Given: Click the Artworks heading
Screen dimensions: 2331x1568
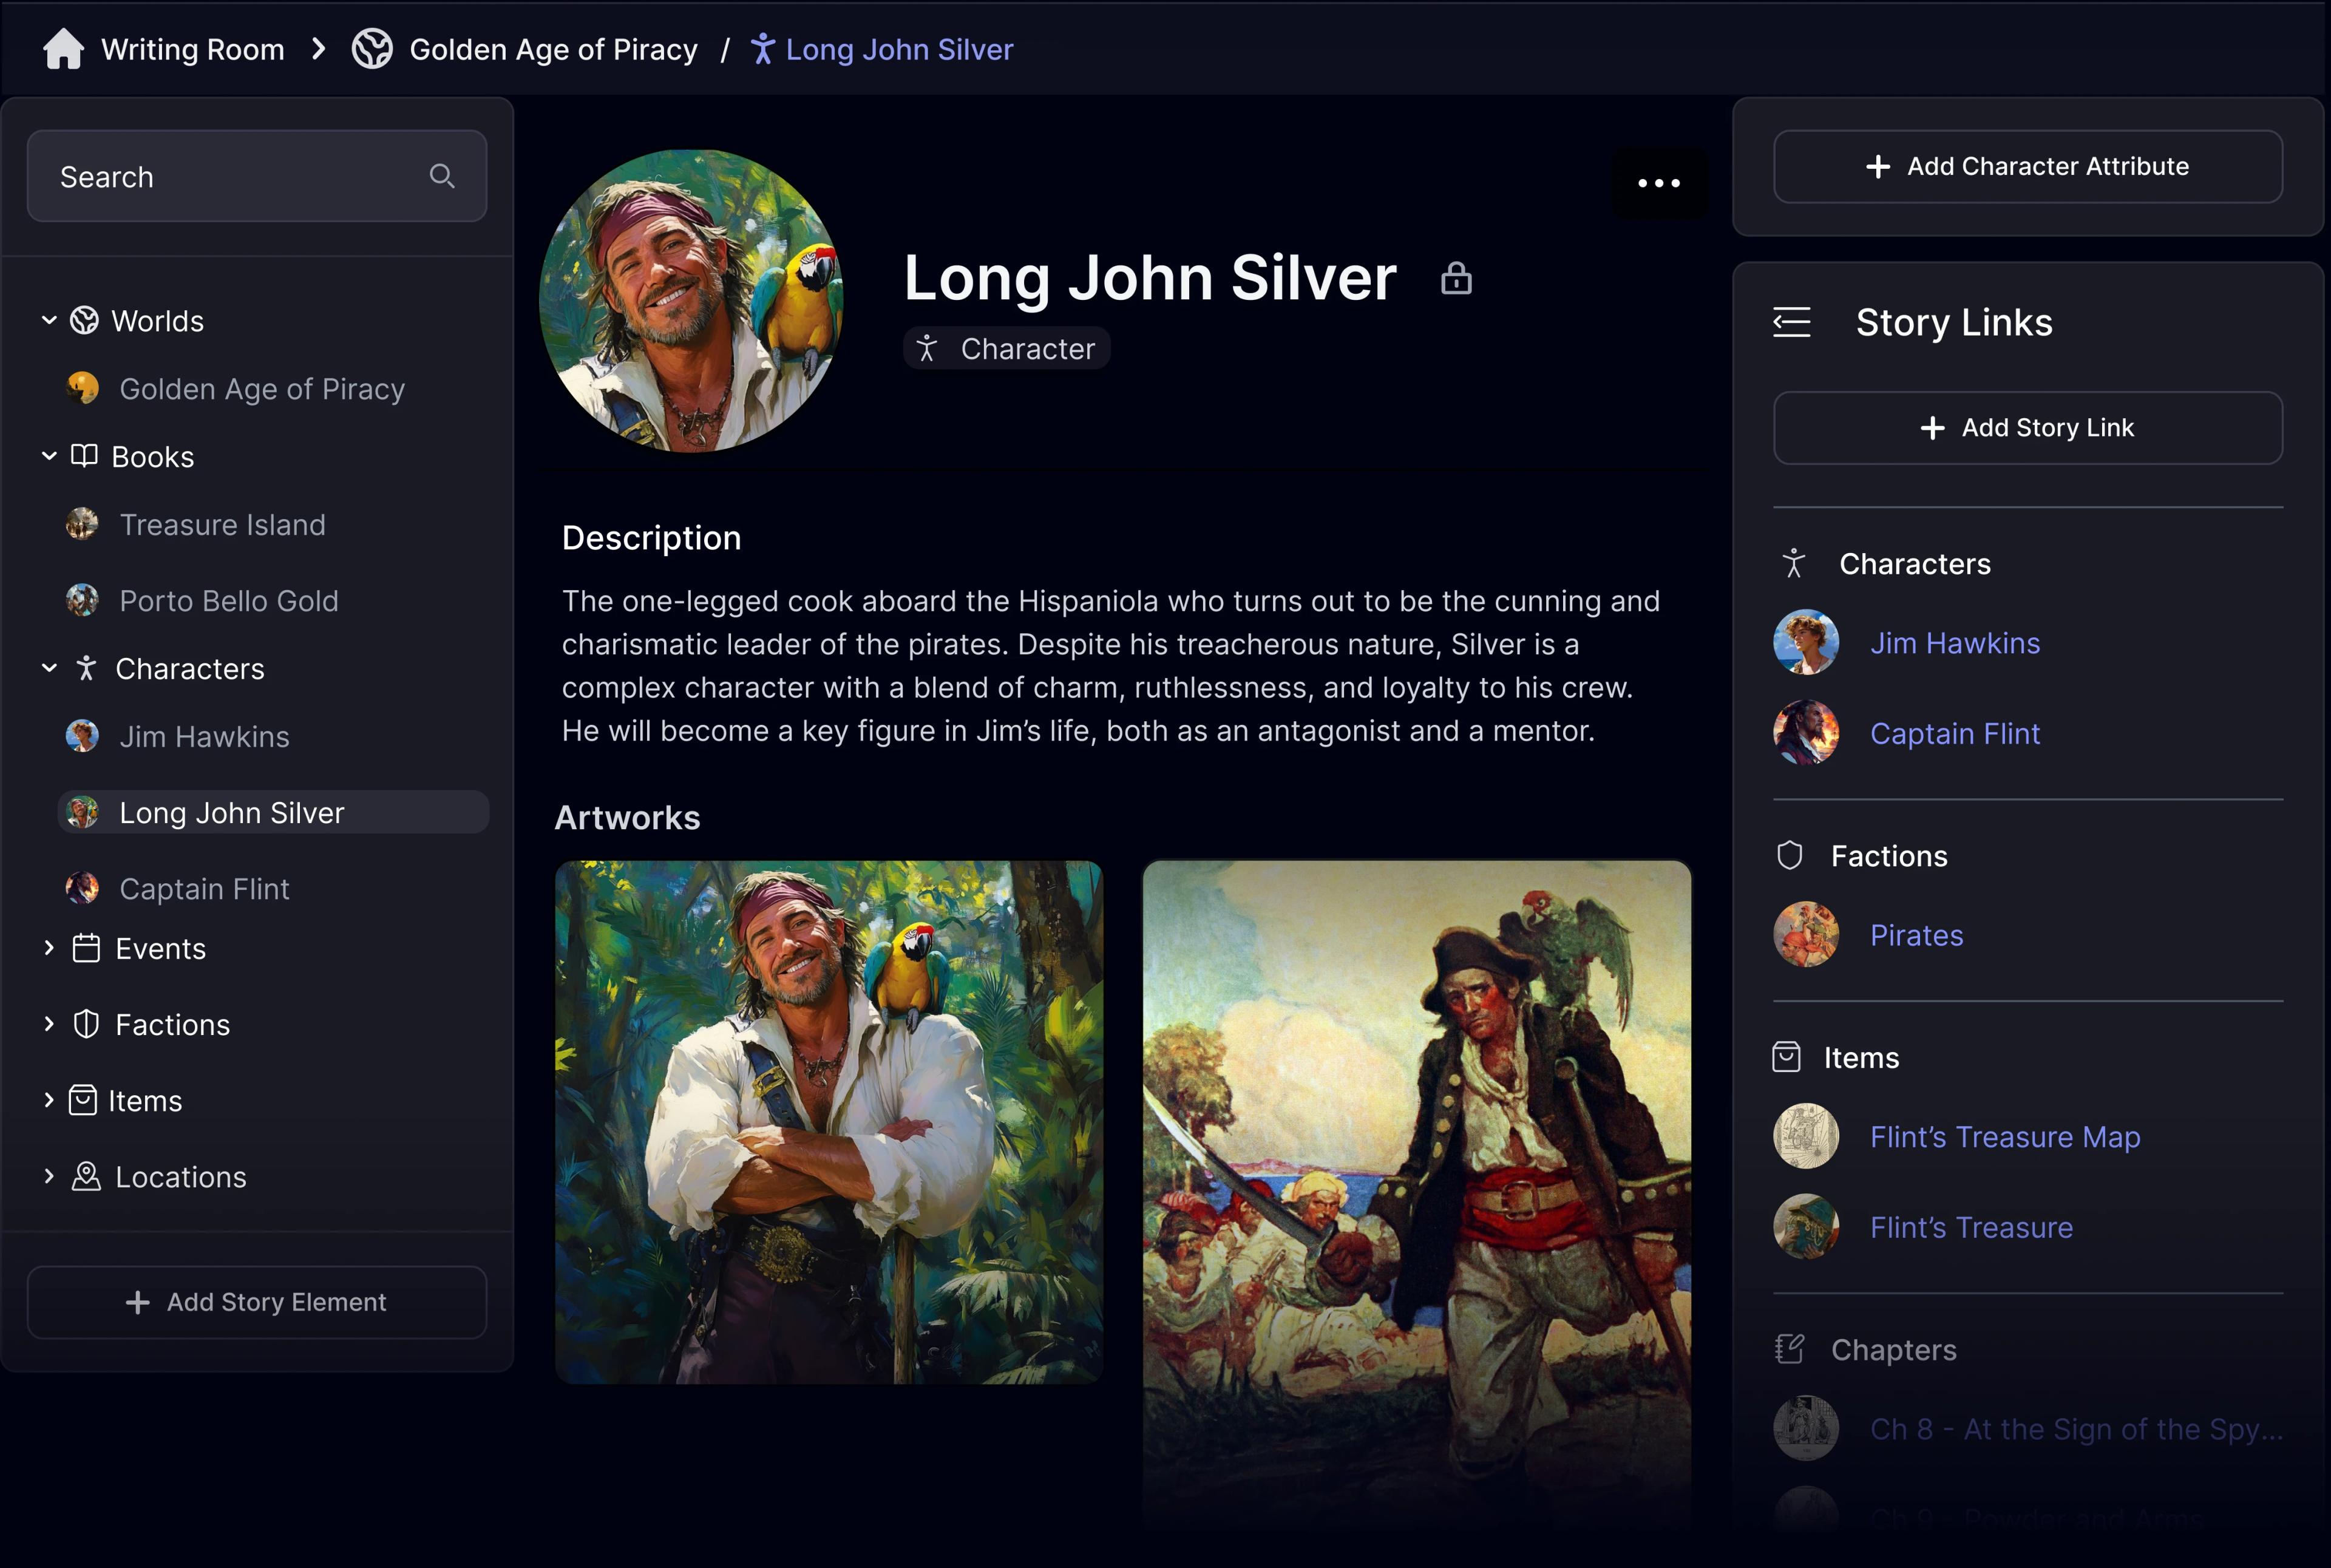Looking at the screenshot, I should pos(627,817).
